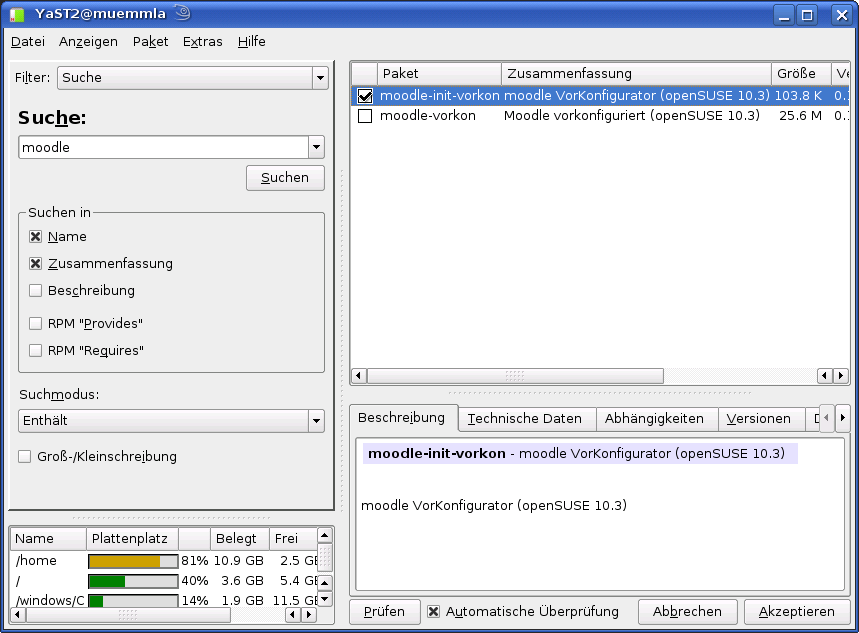Sort by the Zusammenfassung column header

pos(637,73)
